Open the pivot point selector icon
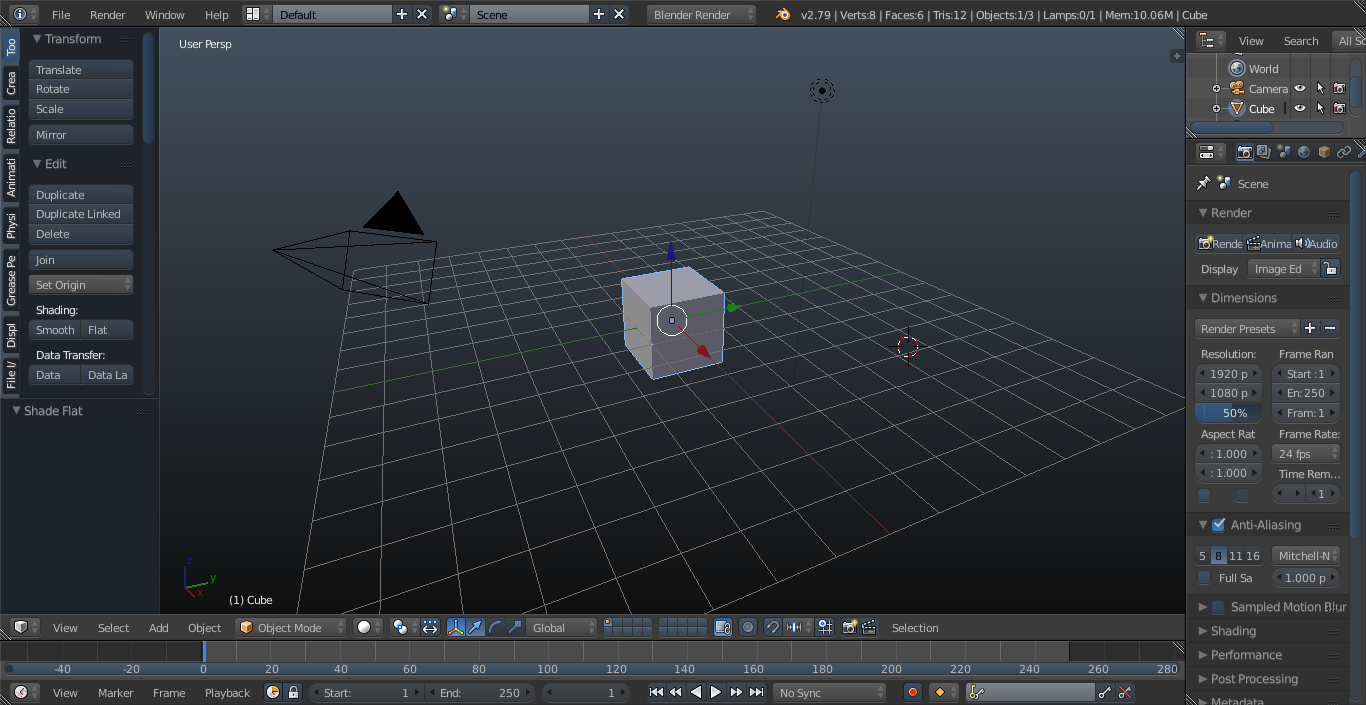This screenshot has height=705, width=1366. pos(404,627)
